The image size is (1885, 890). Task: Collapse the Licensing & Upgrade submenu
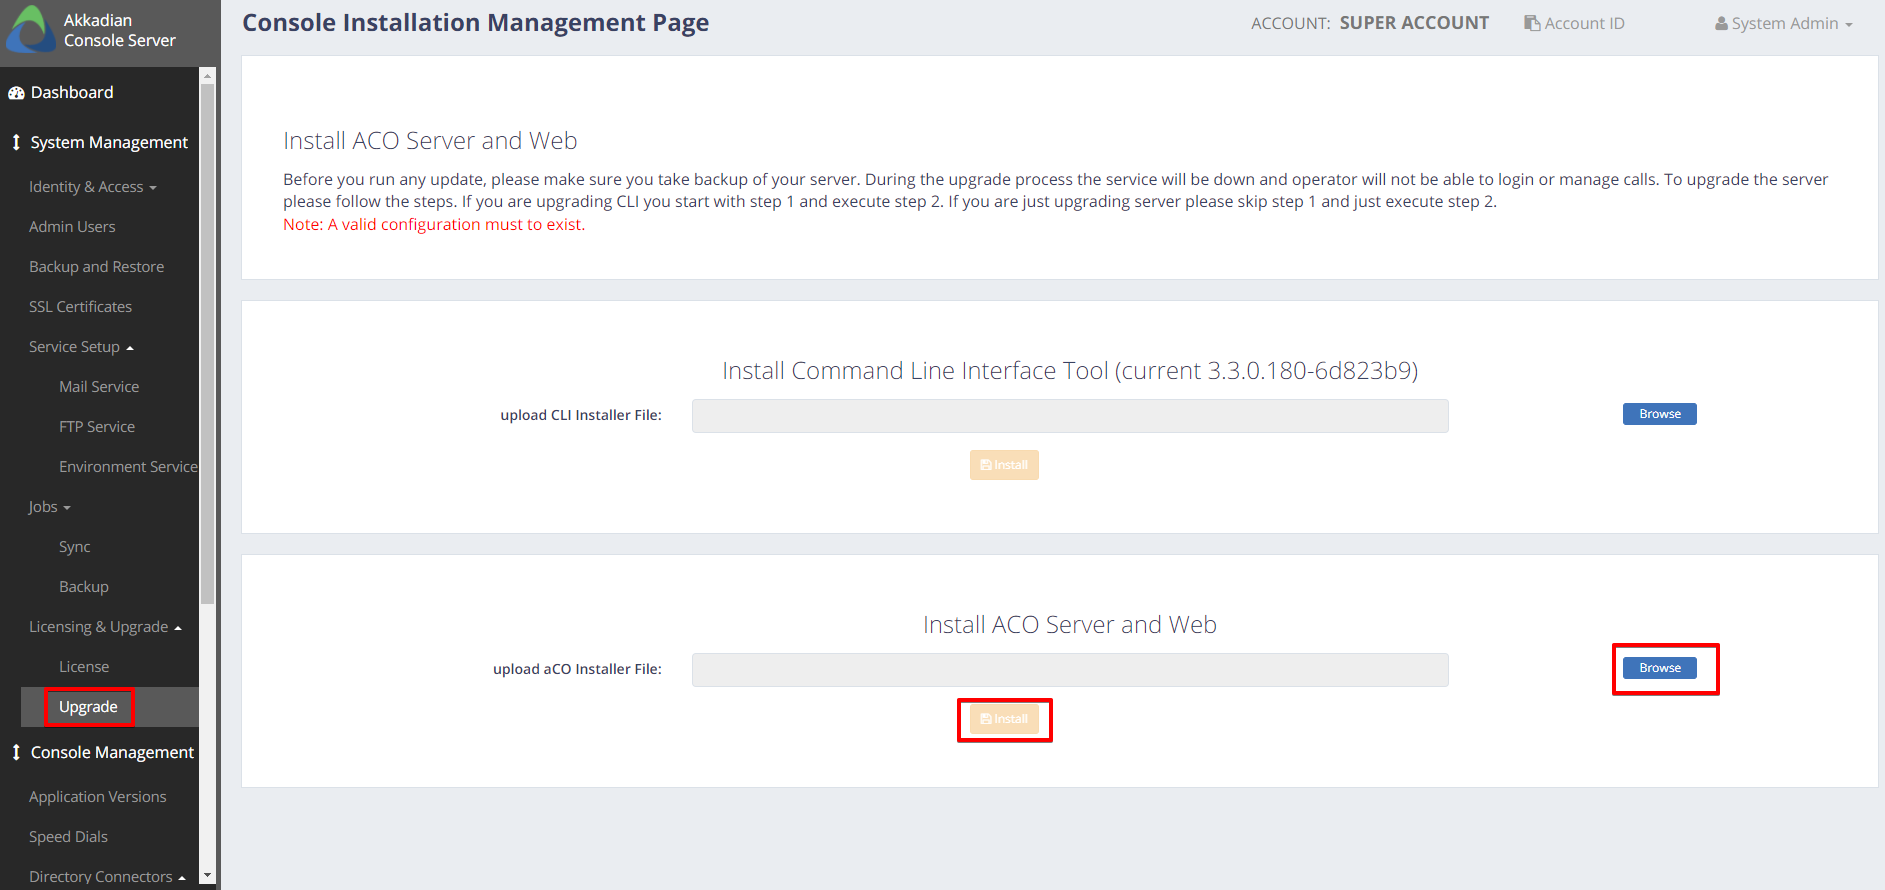click(x=105, y=627)
